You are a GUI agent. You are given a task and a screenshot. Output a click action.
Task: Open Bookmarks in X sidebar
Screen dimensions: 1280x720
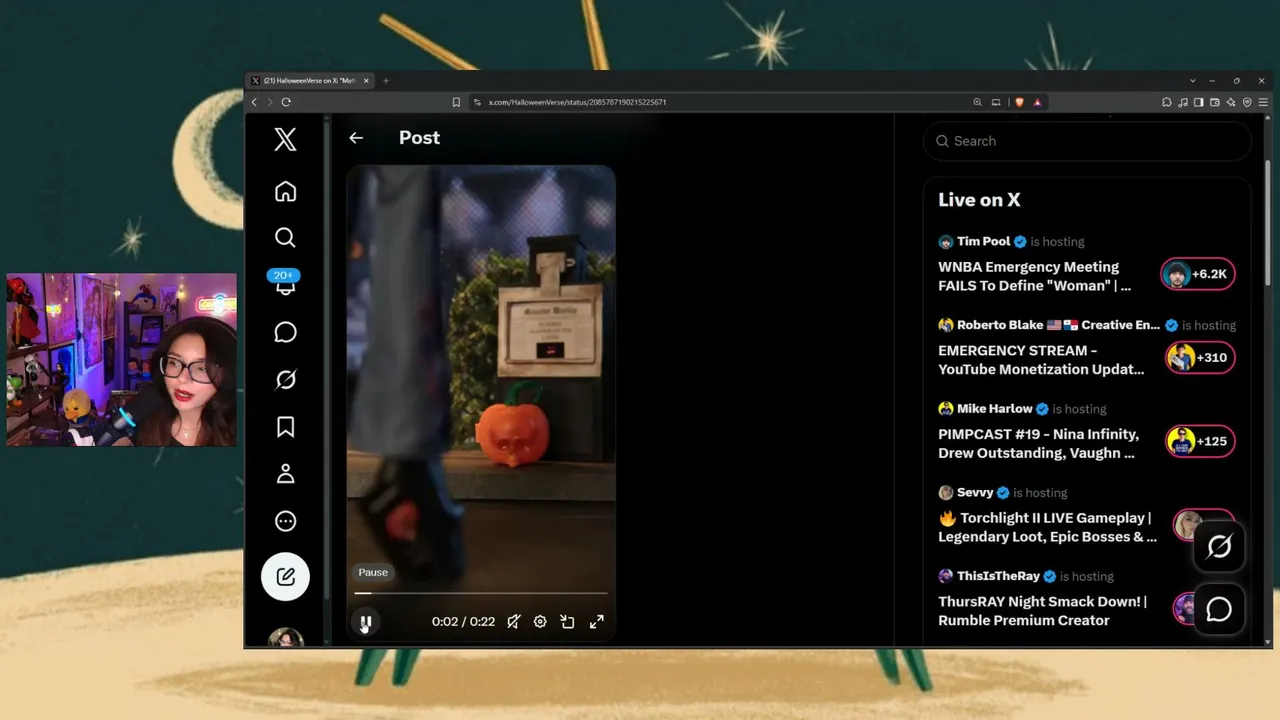[x=285, y=427]
